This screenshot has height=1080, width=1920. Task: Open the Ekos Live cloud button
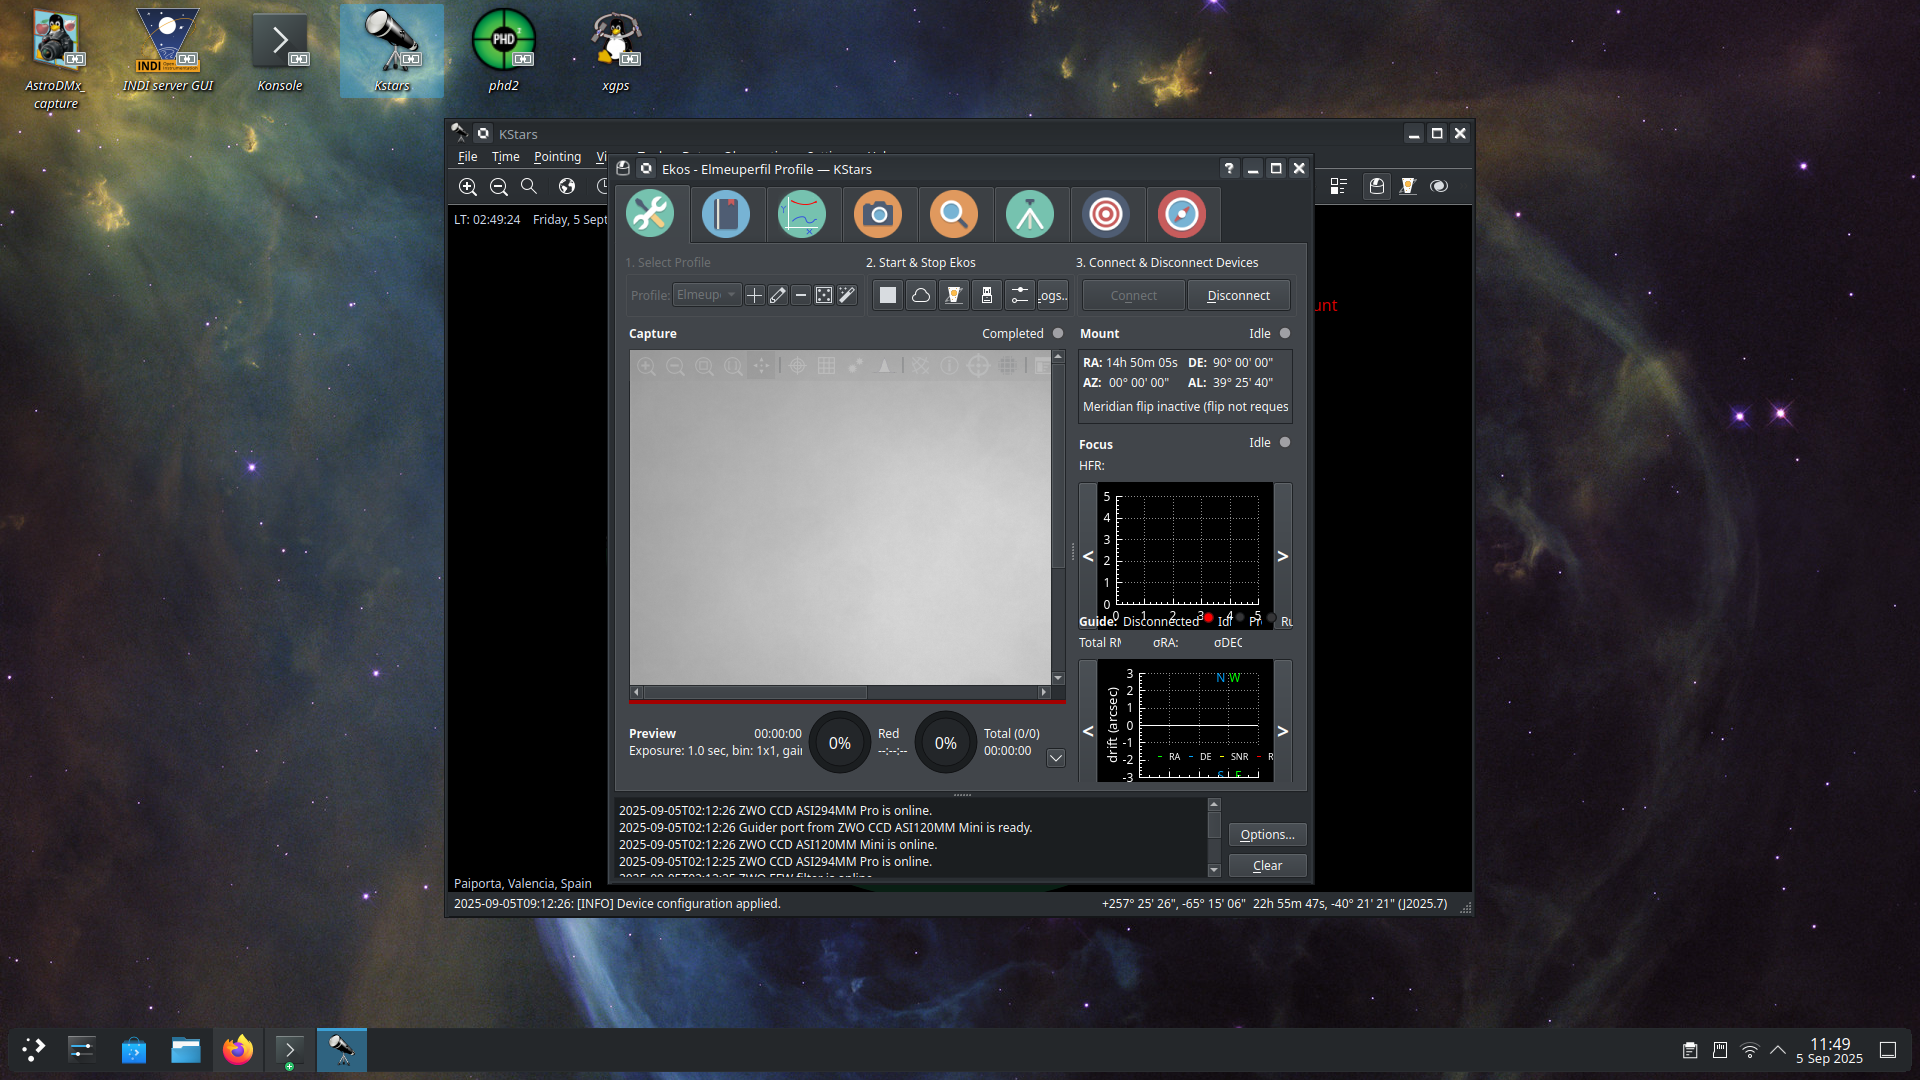pos(921,295)
